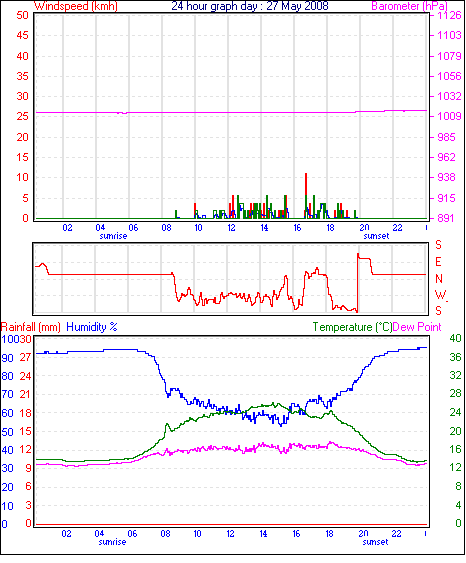The height and width of the screenshot is (563, 466).
Task: Click the W compass label on direction chart
Action: [440, 295]
